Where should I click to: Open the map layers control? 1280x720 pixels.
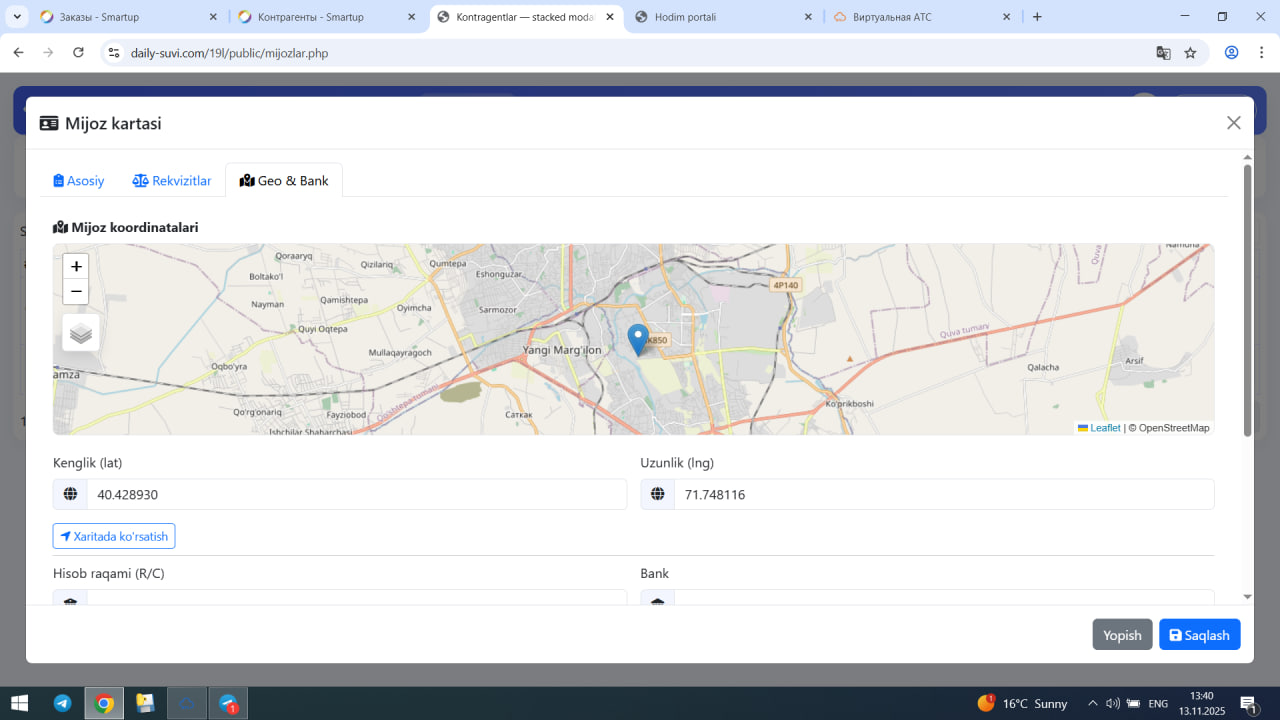pyautogui.click(x=81, y=333)
